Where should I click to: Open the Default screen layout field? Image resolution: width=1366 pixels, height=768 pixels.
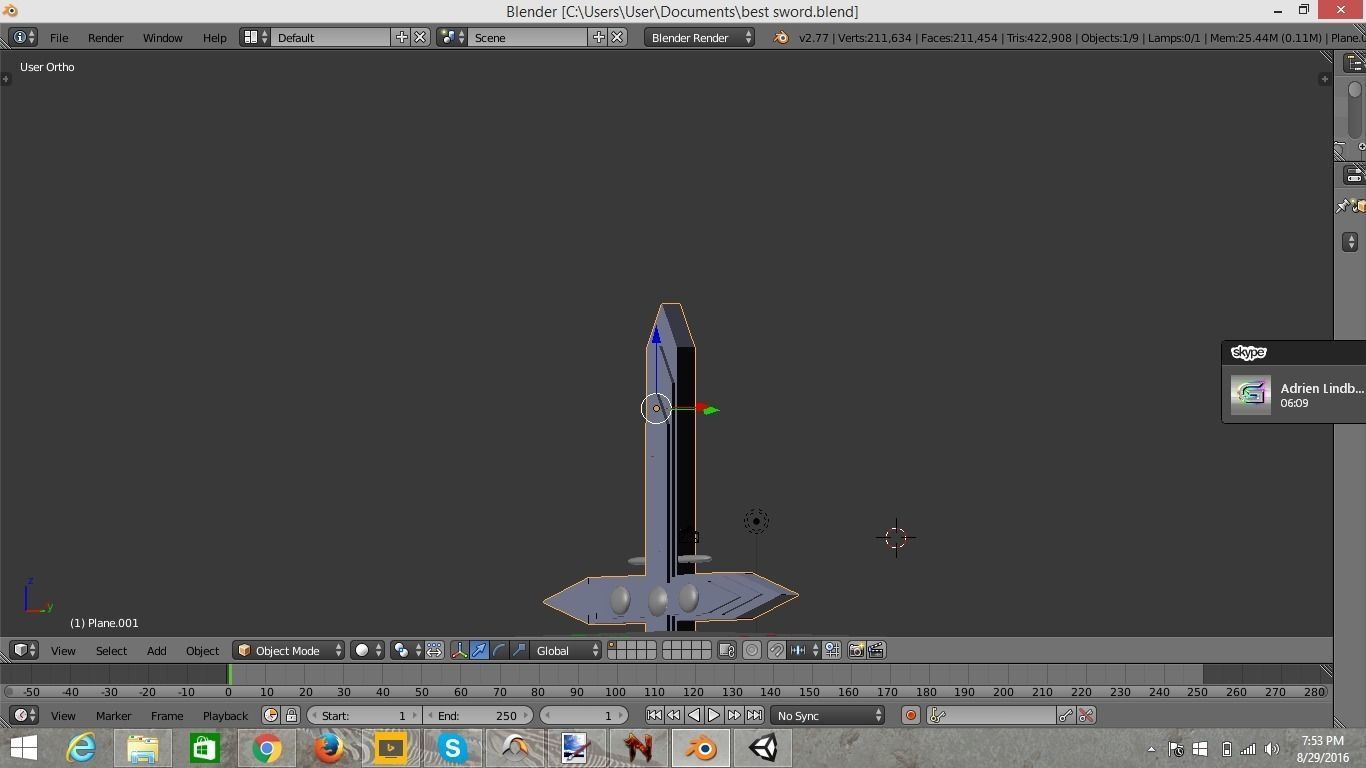[x=332, y=37]
